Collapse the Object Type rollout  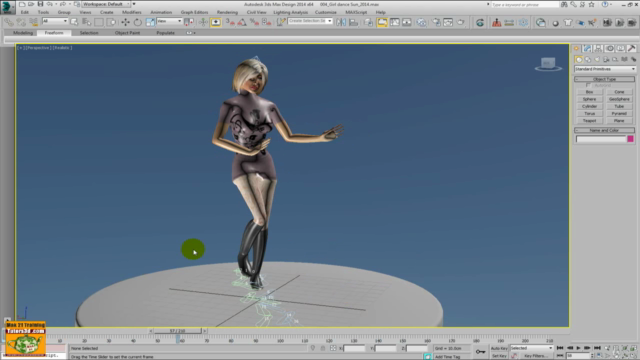coord(604,79)
